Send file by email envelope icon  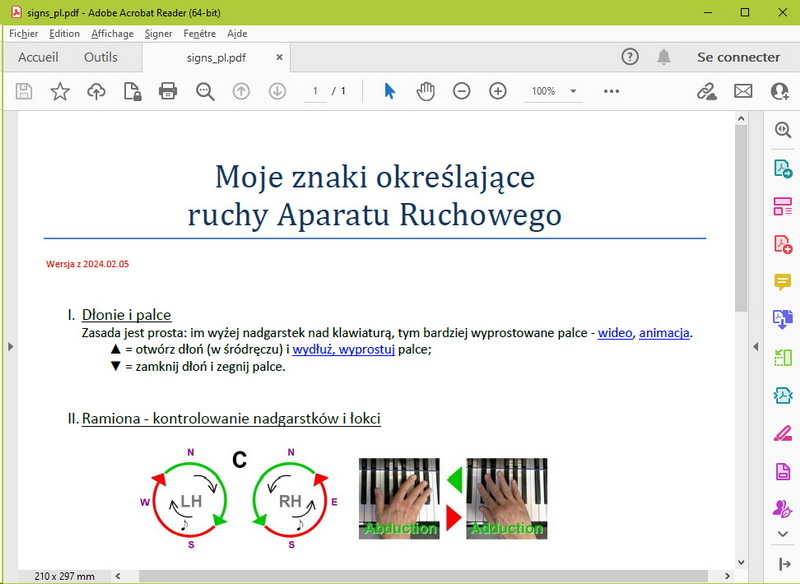tap(743, 91)
